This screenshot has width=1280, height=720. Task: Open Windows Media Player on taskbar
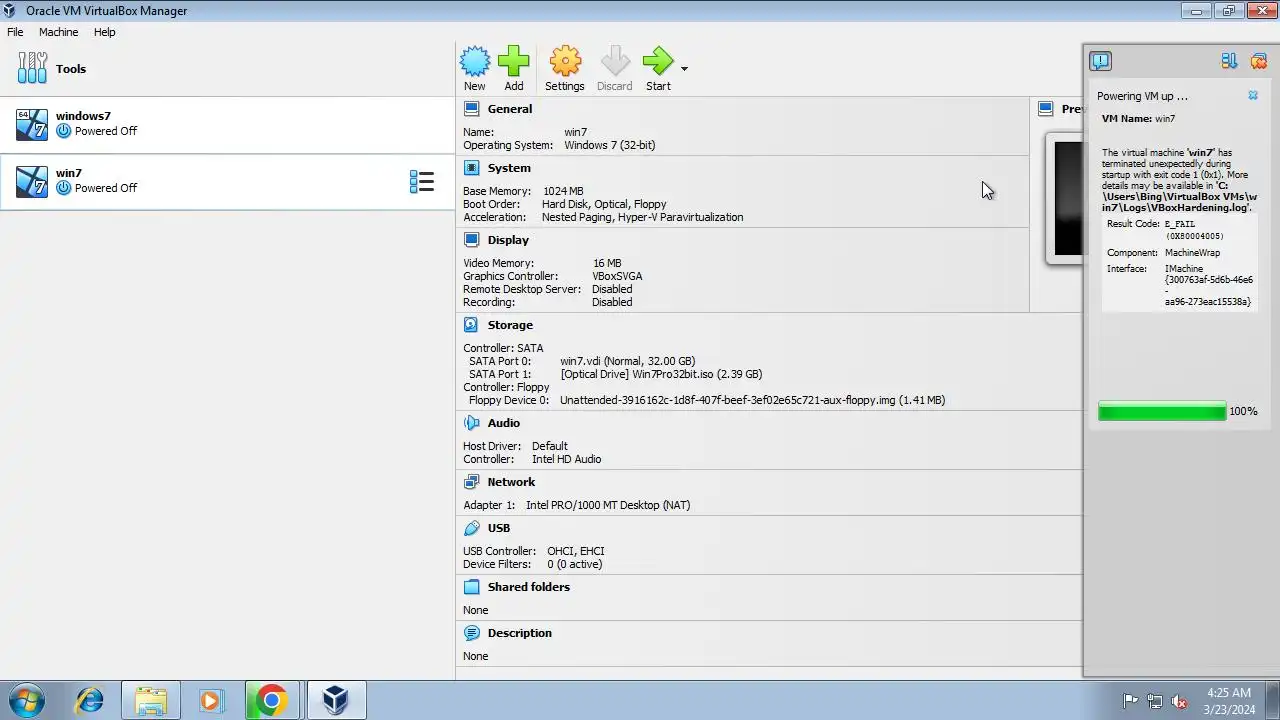coord(211,700)
